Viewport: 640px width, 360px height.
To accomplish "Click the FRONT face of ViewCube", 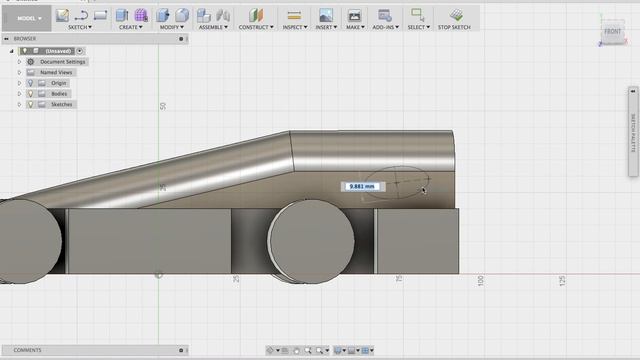I will pyautogui.click(x=613, y=31).
